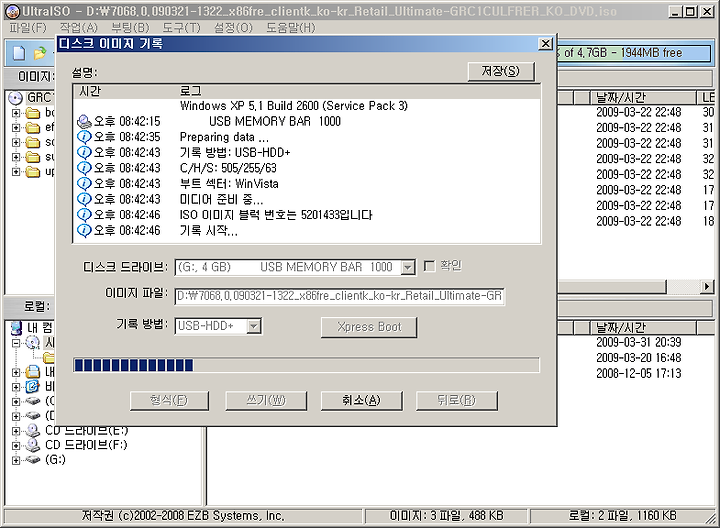Click info icon beside 기록 방법: USB-HDD+ log

(84, 152)
